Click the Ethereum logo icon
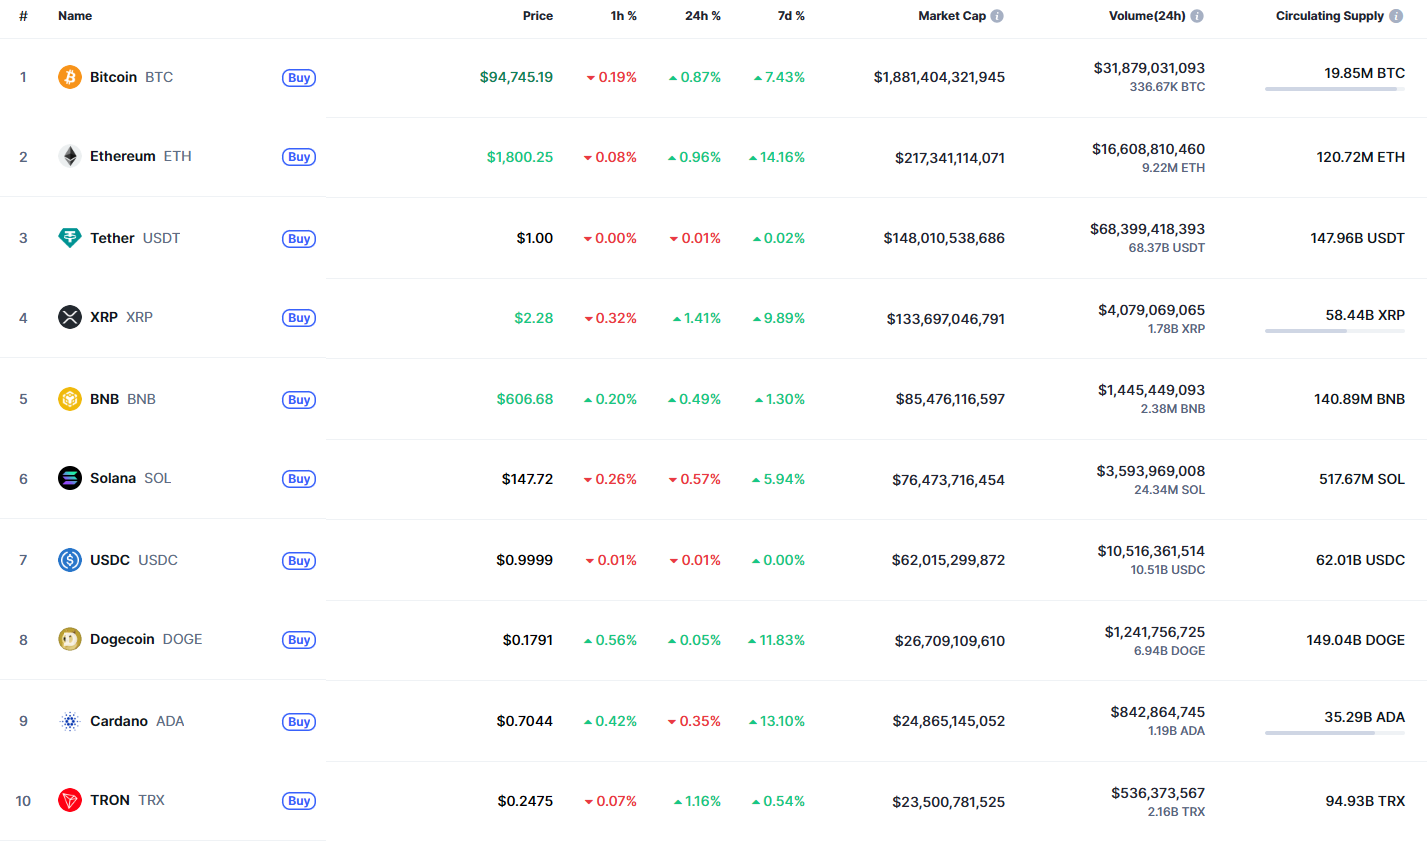This screenshot has height=841, width=1427. (70, 156)
